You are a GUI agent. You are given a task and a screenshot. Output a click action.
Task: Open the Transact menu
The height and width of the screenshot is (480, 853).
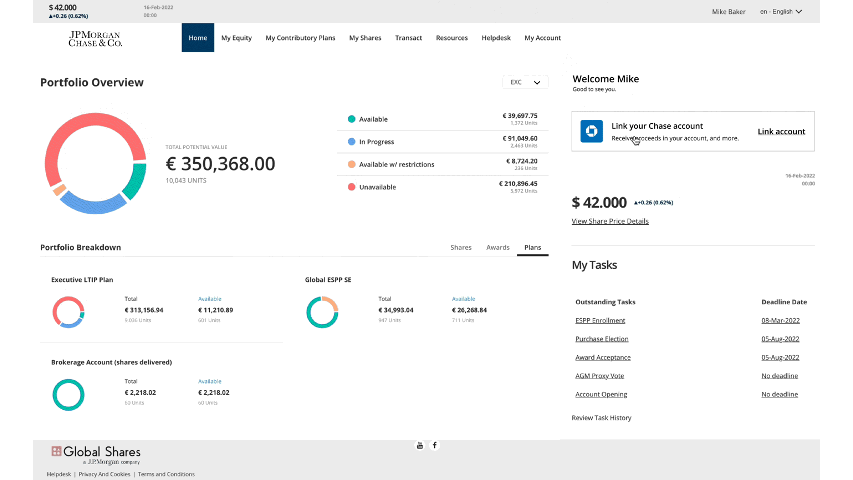[x=409, y=38]
